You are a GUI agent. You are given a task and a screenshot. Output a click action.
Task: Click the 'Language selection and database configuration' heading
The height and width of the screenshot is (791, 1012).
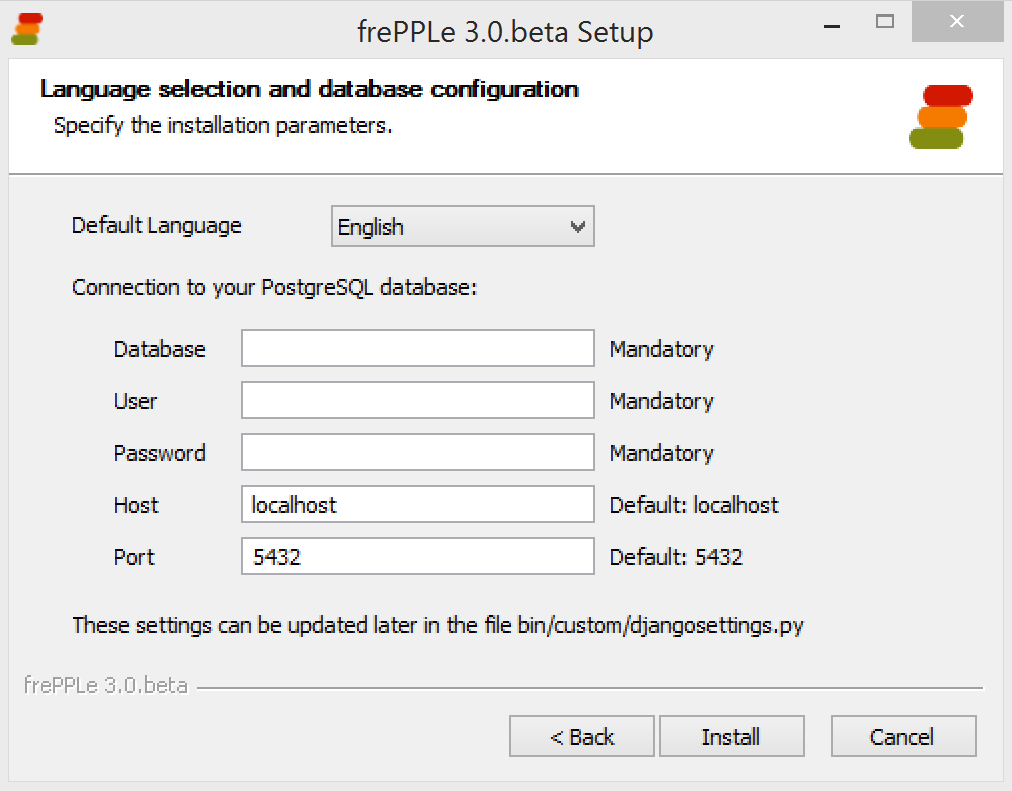coord(309,90)
